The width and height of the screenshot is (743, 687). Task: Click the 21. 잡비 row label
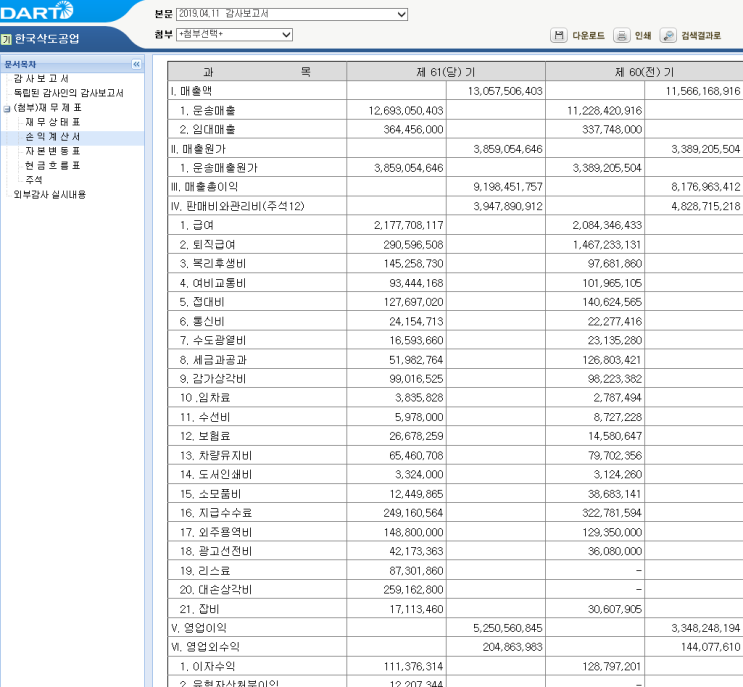199,609
